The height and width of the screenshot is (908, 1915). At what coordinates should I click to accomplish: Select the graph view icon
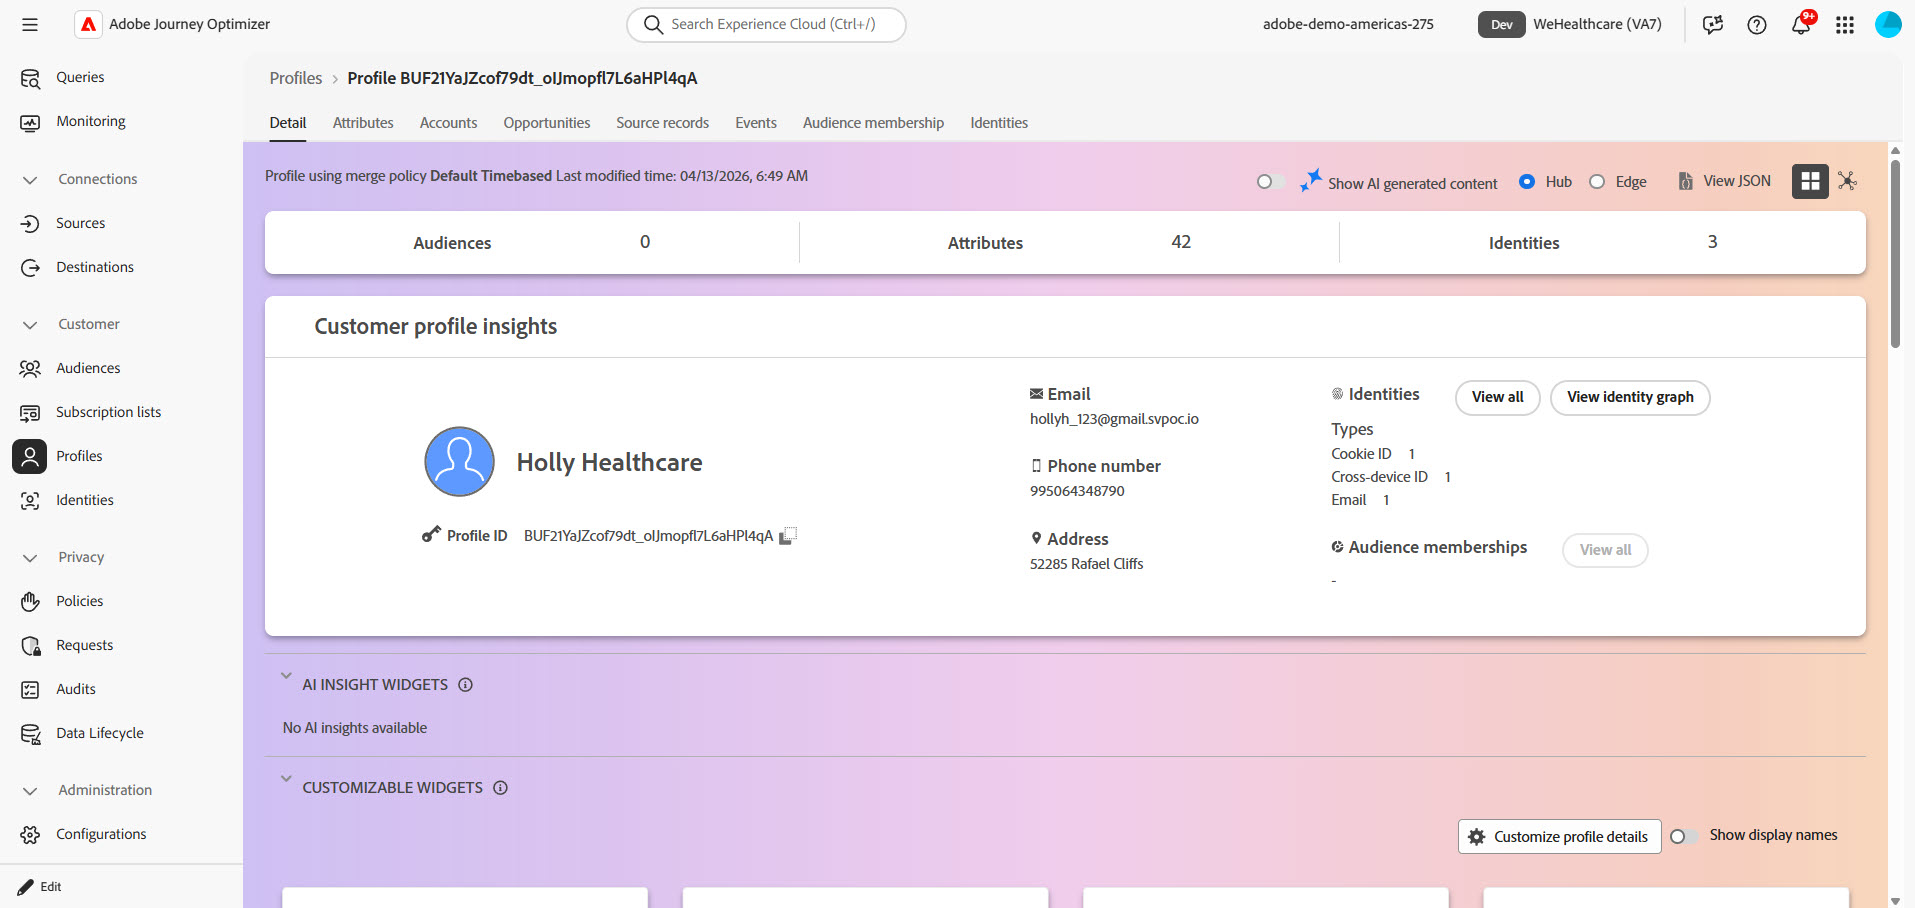[1847, 181]
